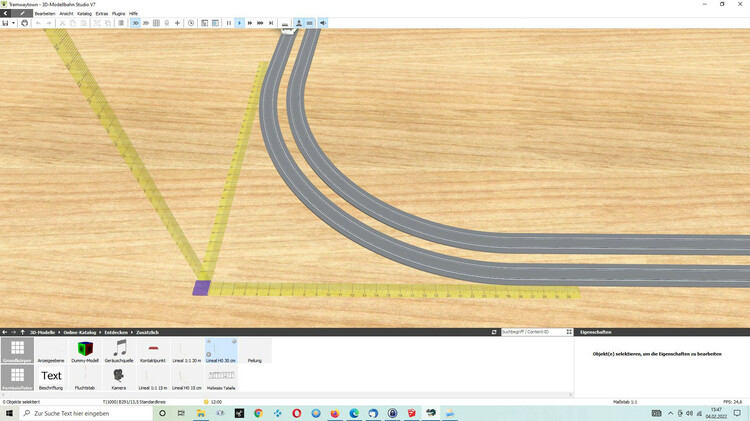Select the Partikeleffekte category tile
The height and width of the screenshot is (421, 750).
click(x=18, y=378)
